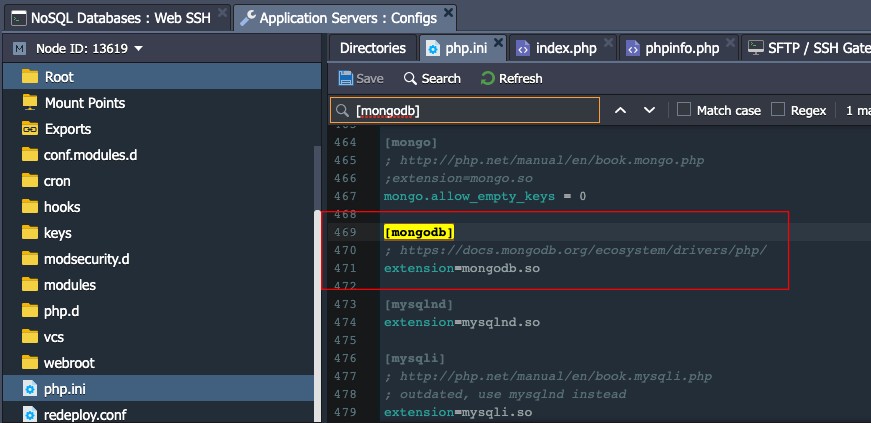The image size is (871, 423).
Task: Close the php.ini editor tab
Action: coord(498,42)
